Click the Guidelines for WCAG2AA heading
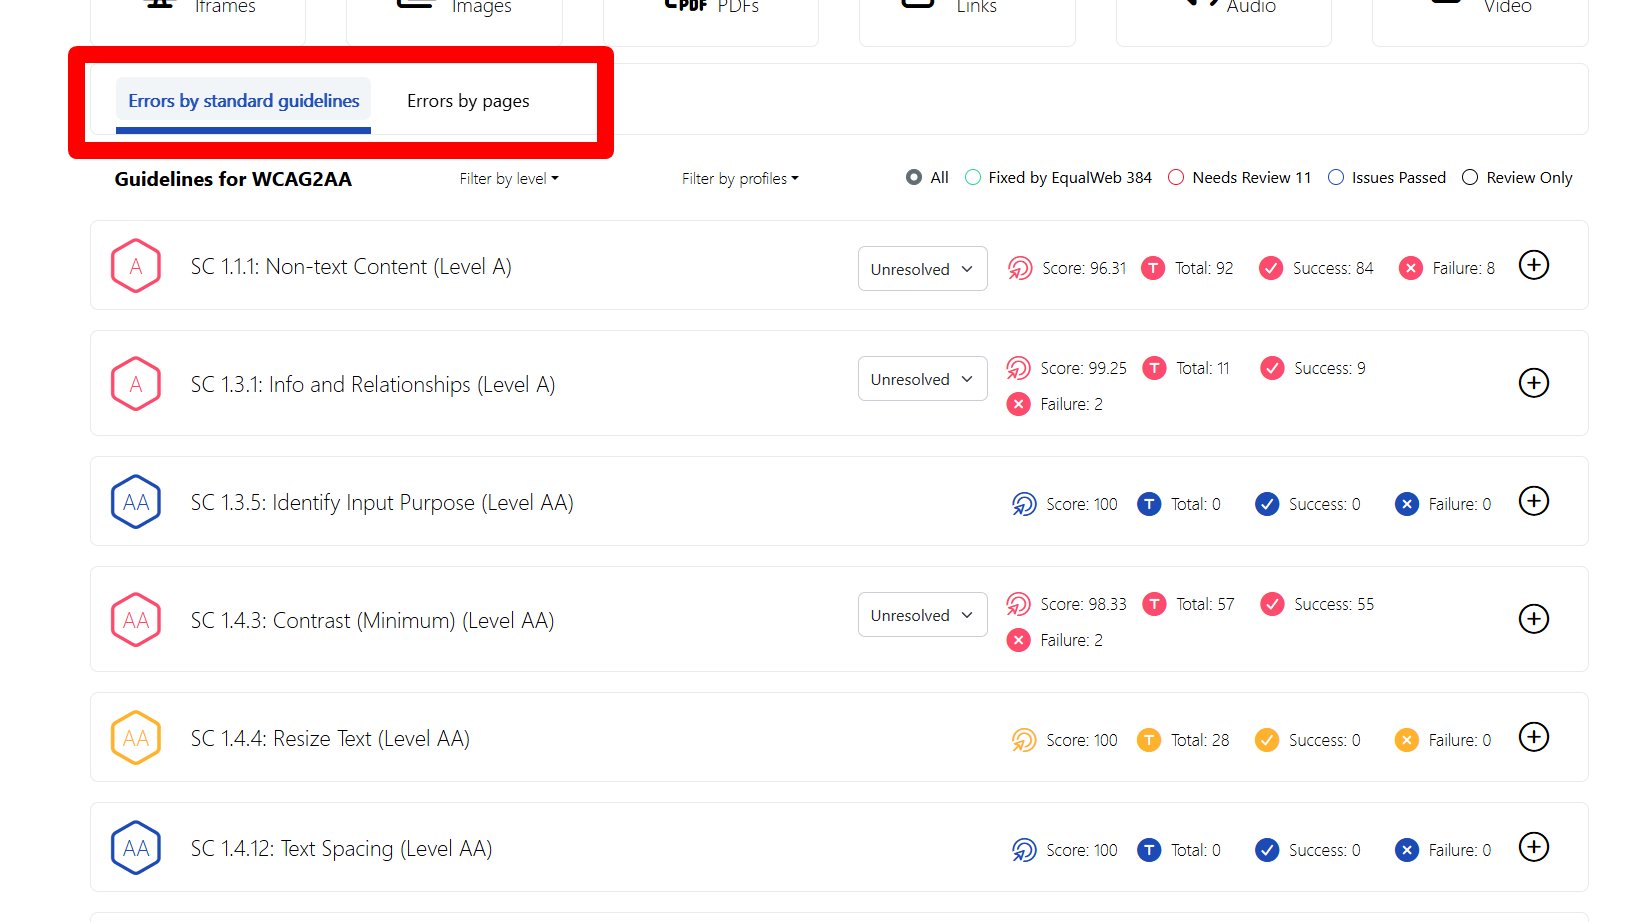 tap(233, 180)
